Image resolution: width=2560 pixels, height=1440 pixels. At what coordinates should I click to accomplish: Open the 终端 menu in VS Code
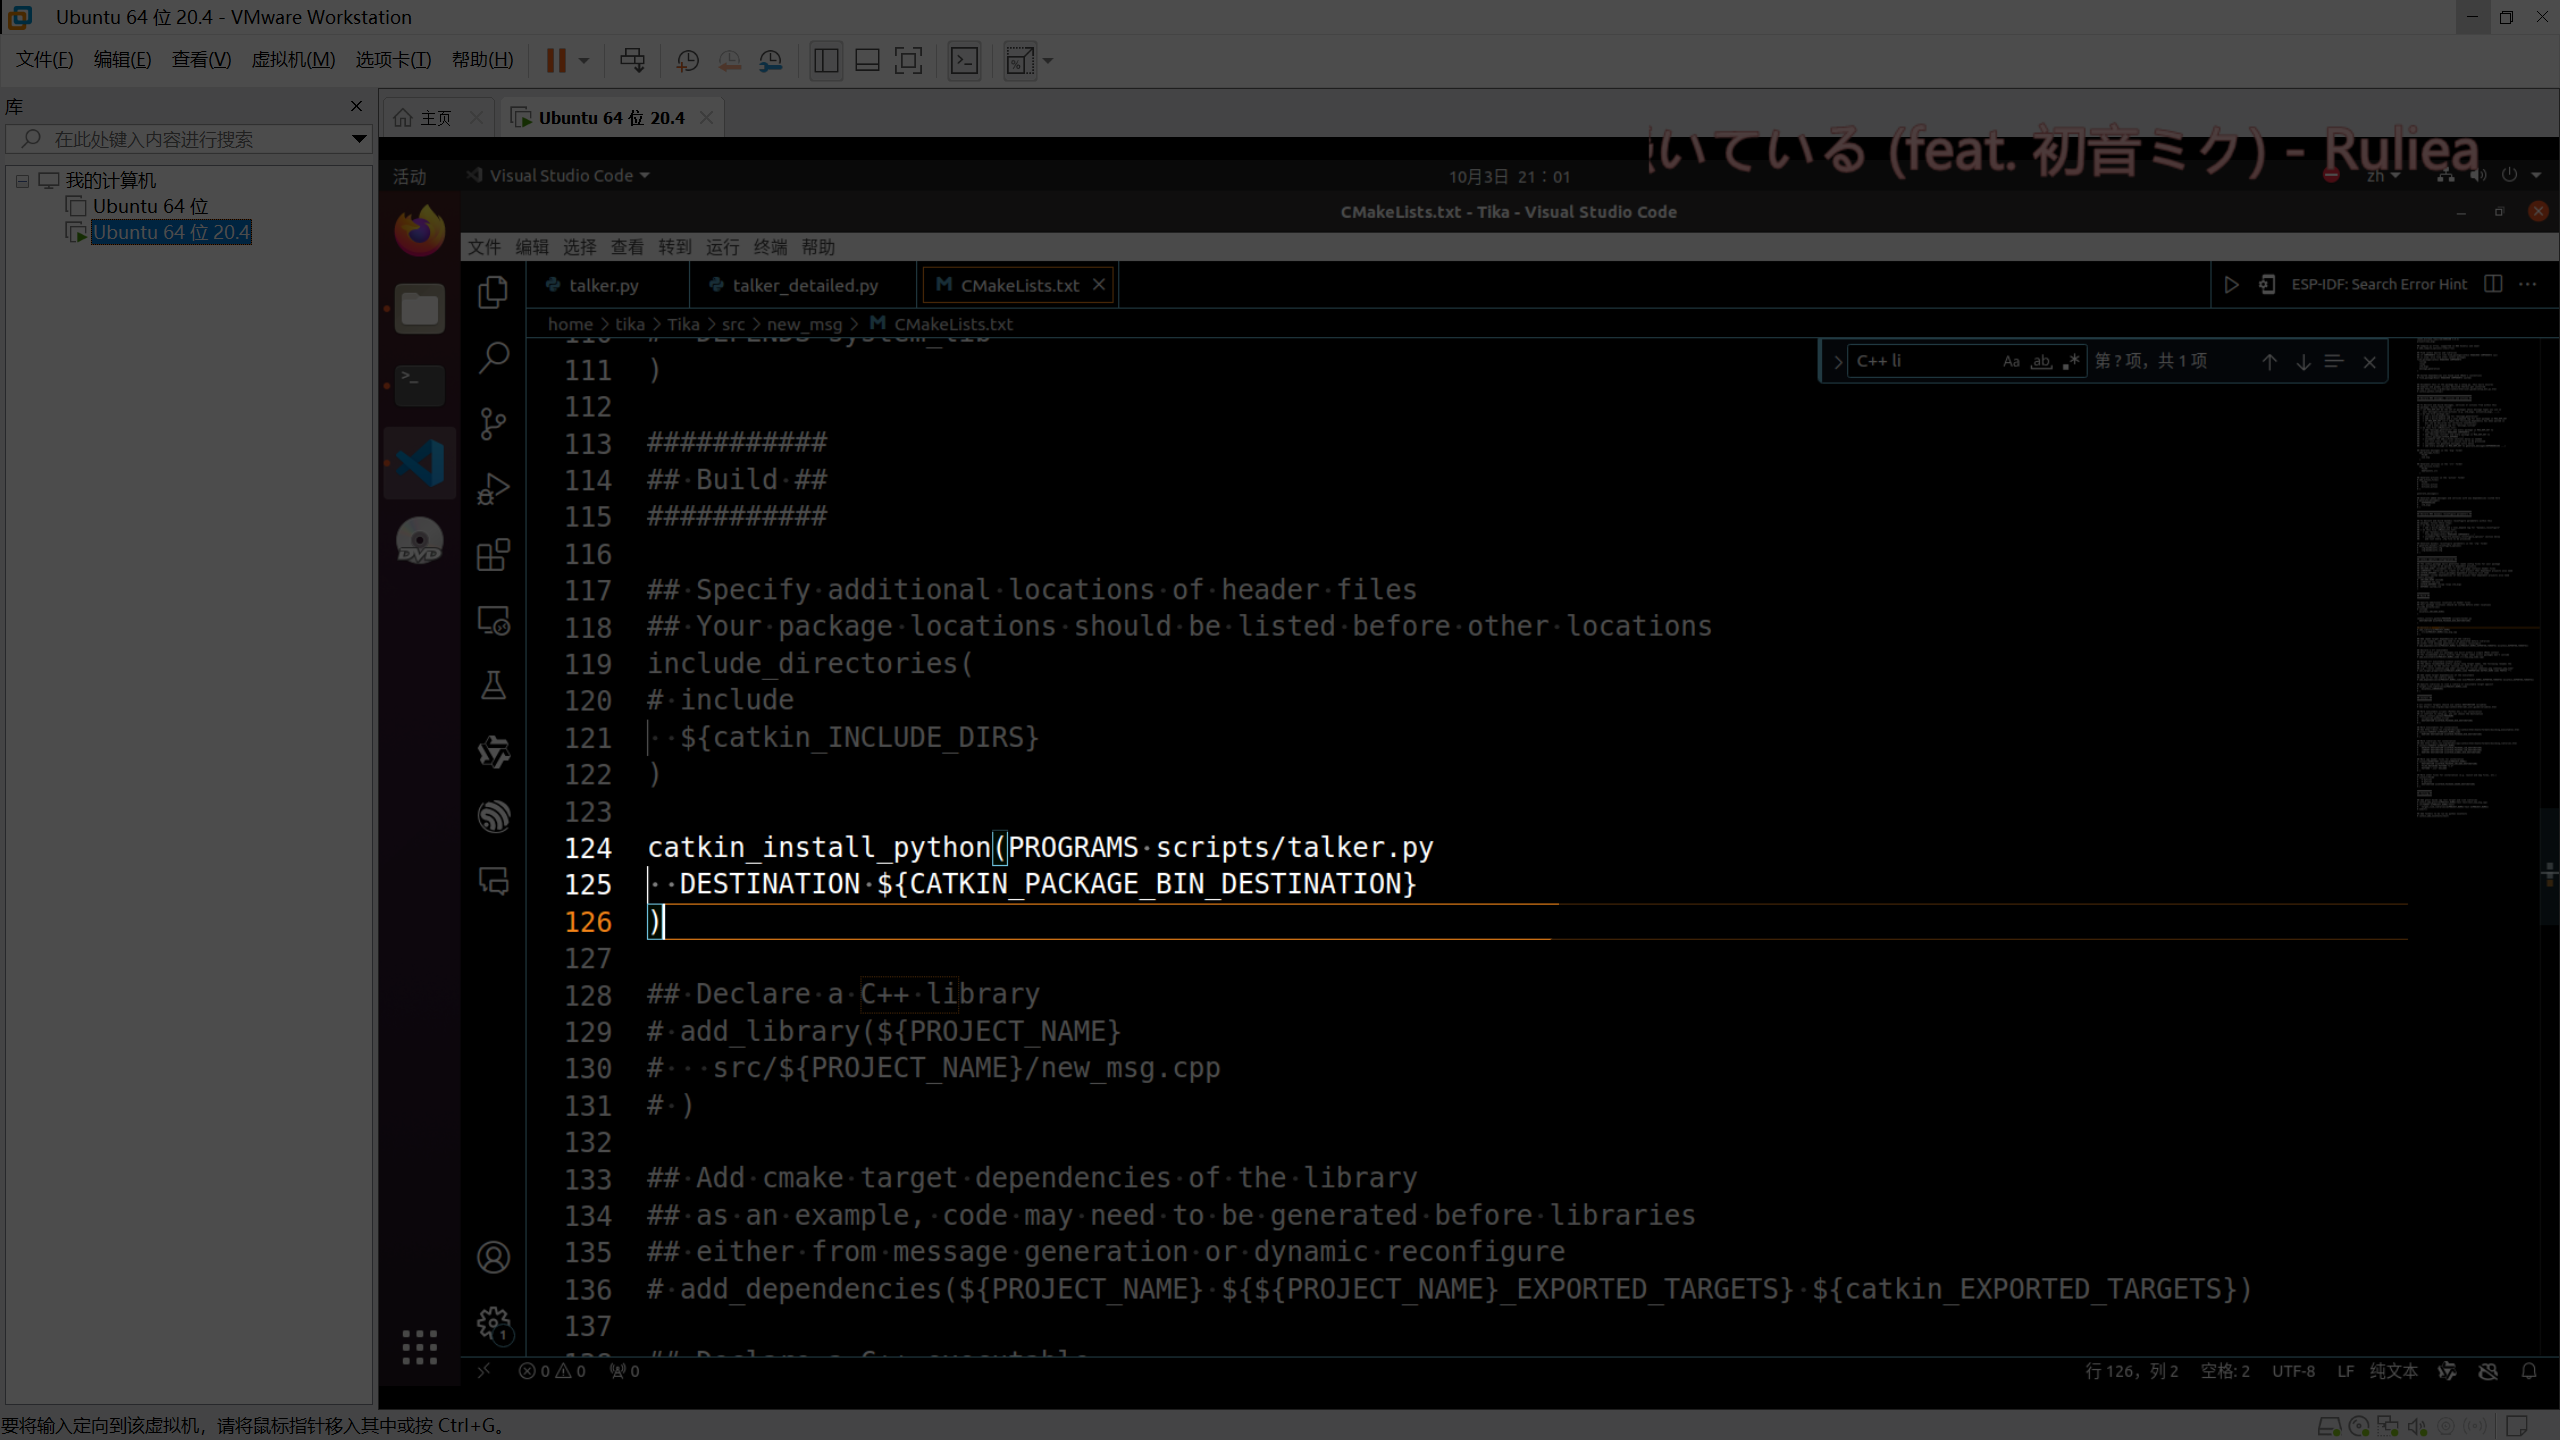[770, 247]
